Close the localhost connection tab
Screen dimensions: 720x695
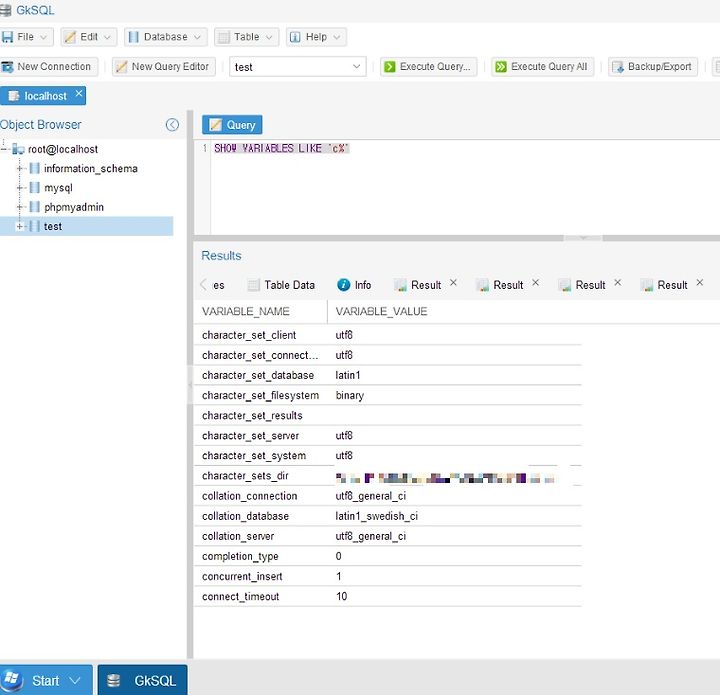click(x=79, y=93)
